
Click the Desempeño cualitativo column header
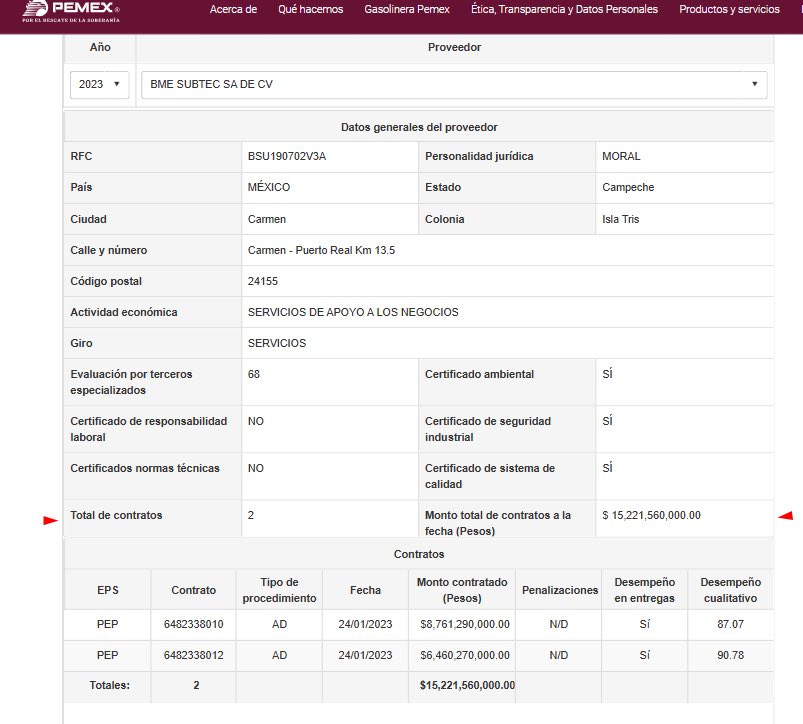[x=730, y=590]
